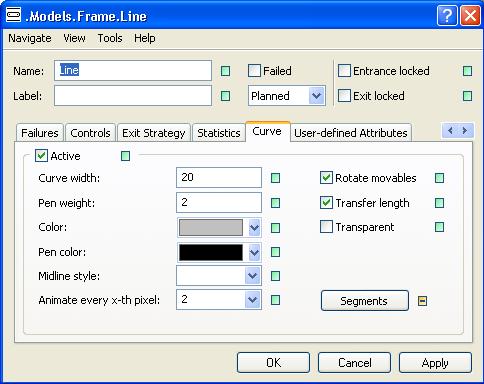Toggle inheritance square for Pen weight

click(x=275, y=203)
